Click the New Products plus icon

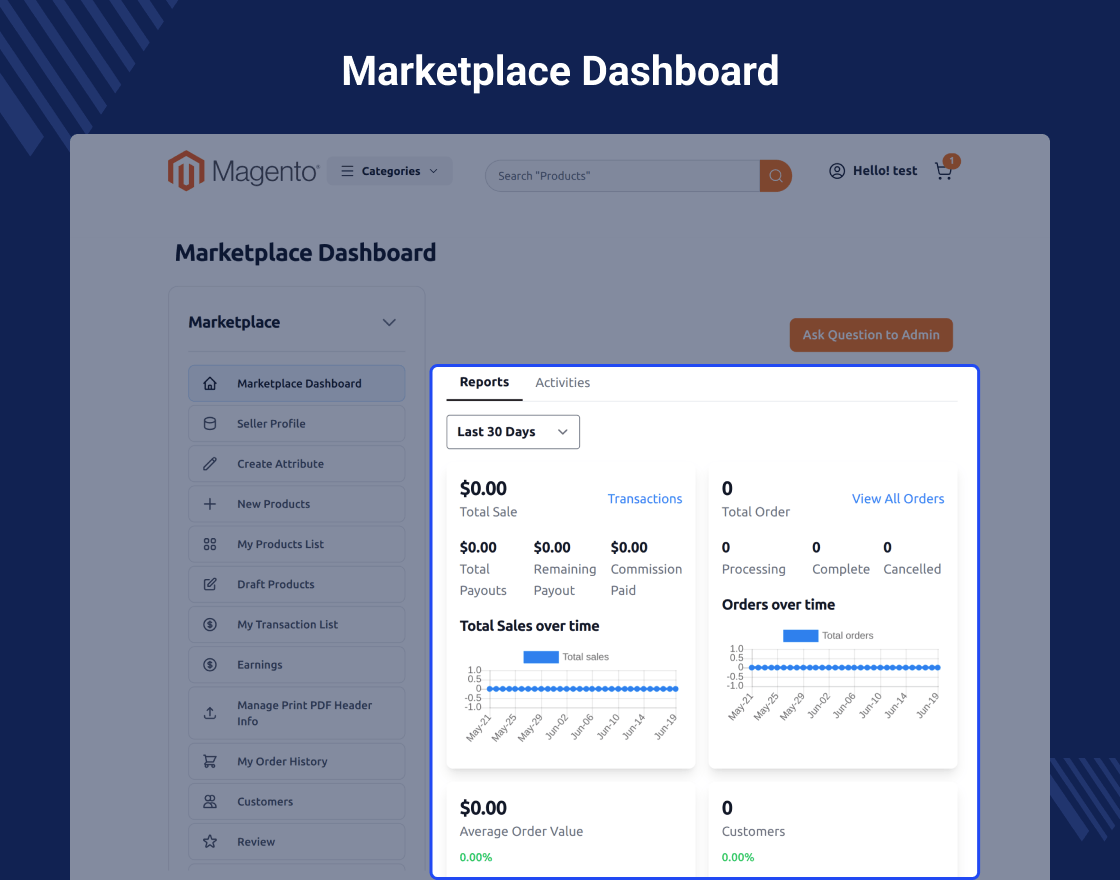click(x=210, y=504)
